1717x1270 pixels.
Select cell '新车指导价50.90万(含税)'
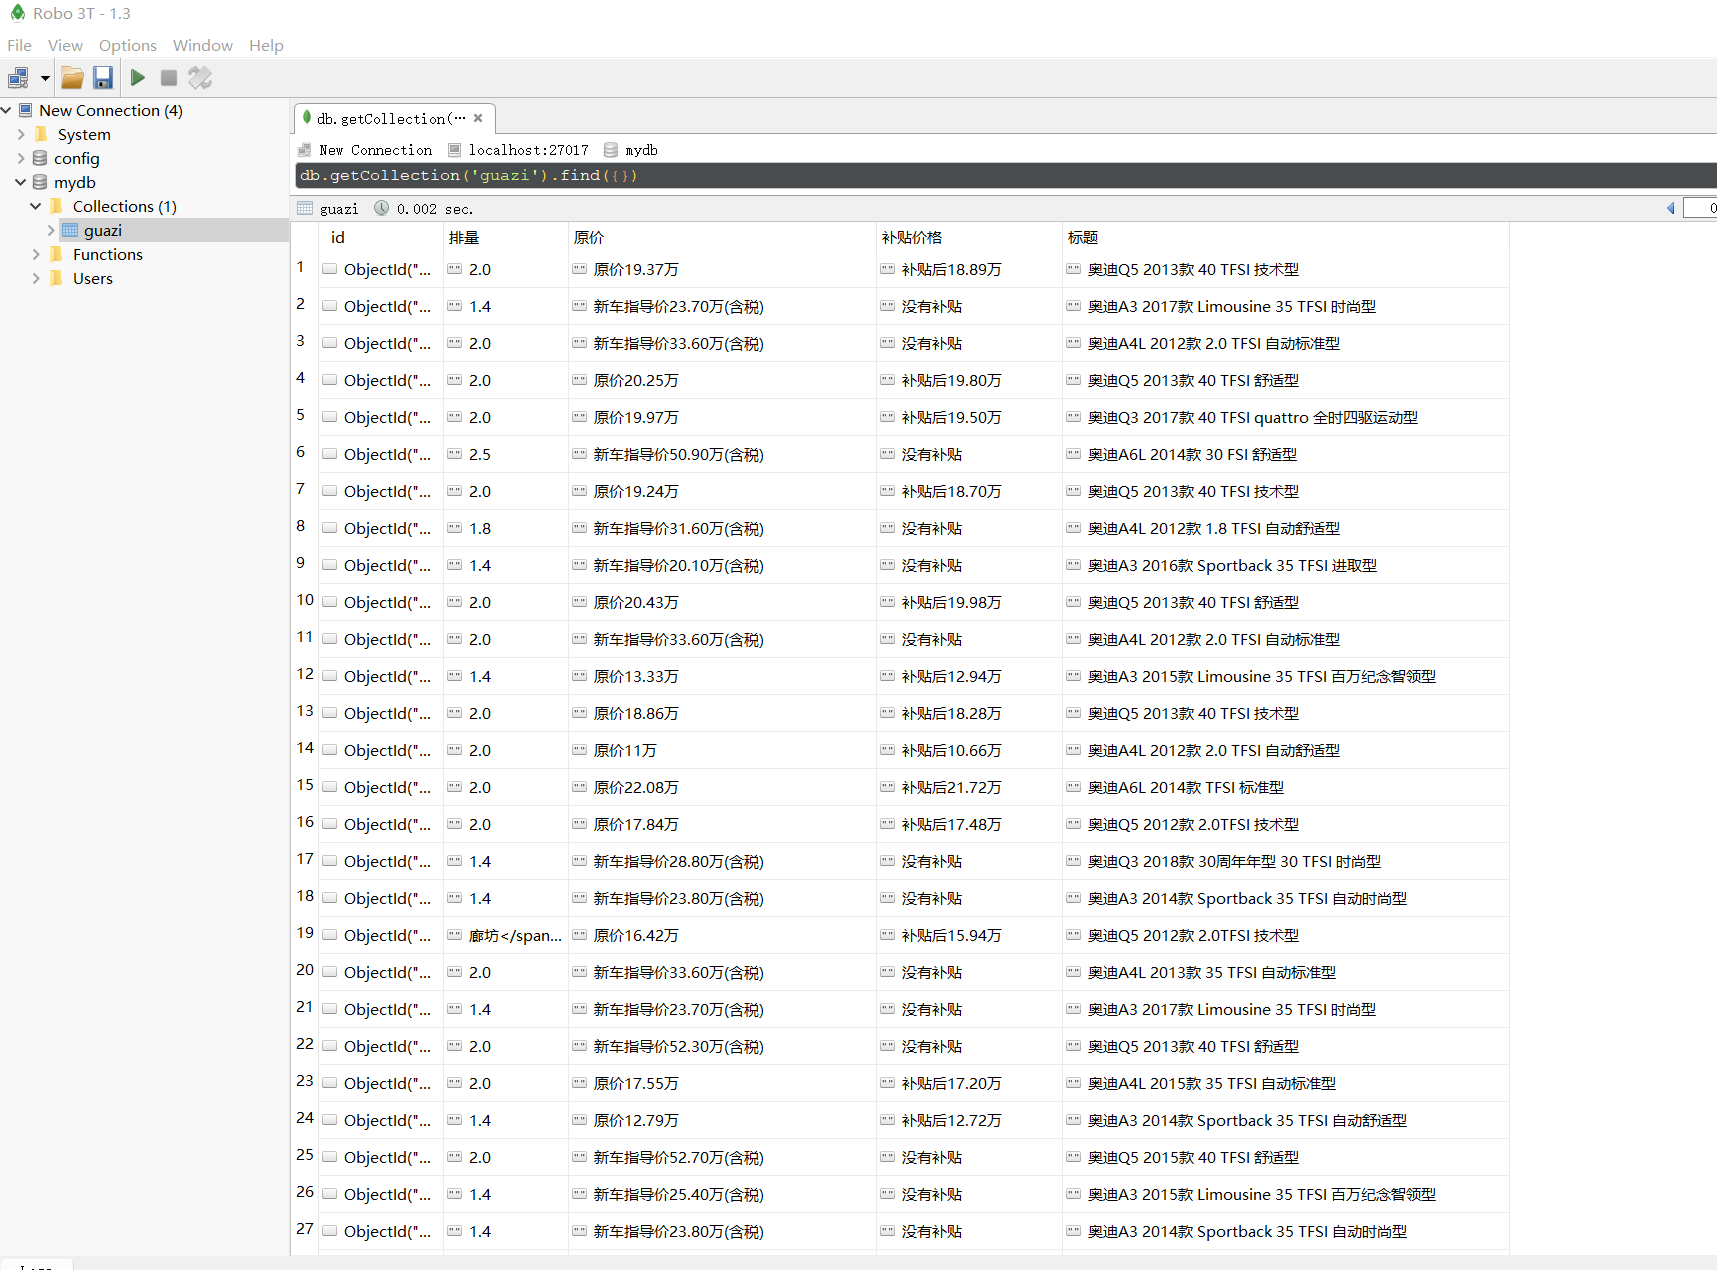722,454
